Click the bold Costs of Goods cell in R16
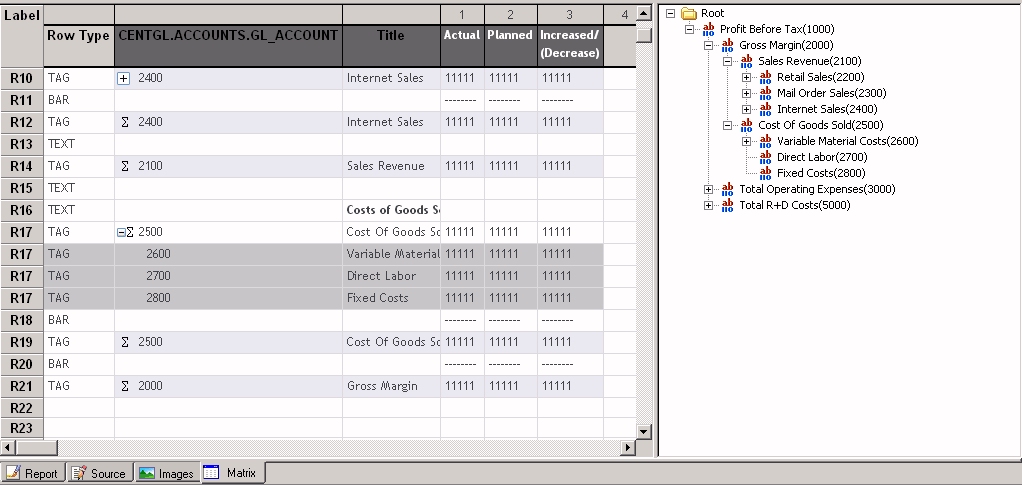The width and height of the screenshot is (1022, 485). tap(392, 210)
